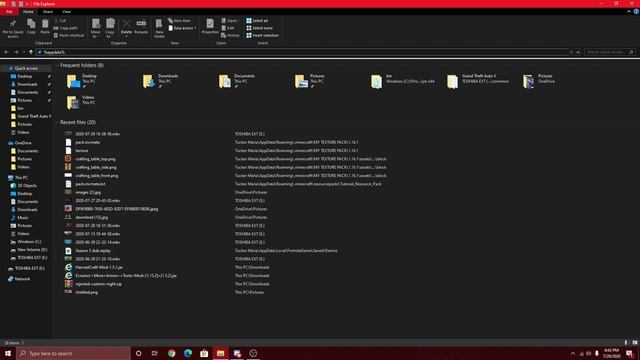The width and height of the screenshot is (640, 360).
Task: Click Paste shortcut in the ribbon
Action: coord(69,36)
